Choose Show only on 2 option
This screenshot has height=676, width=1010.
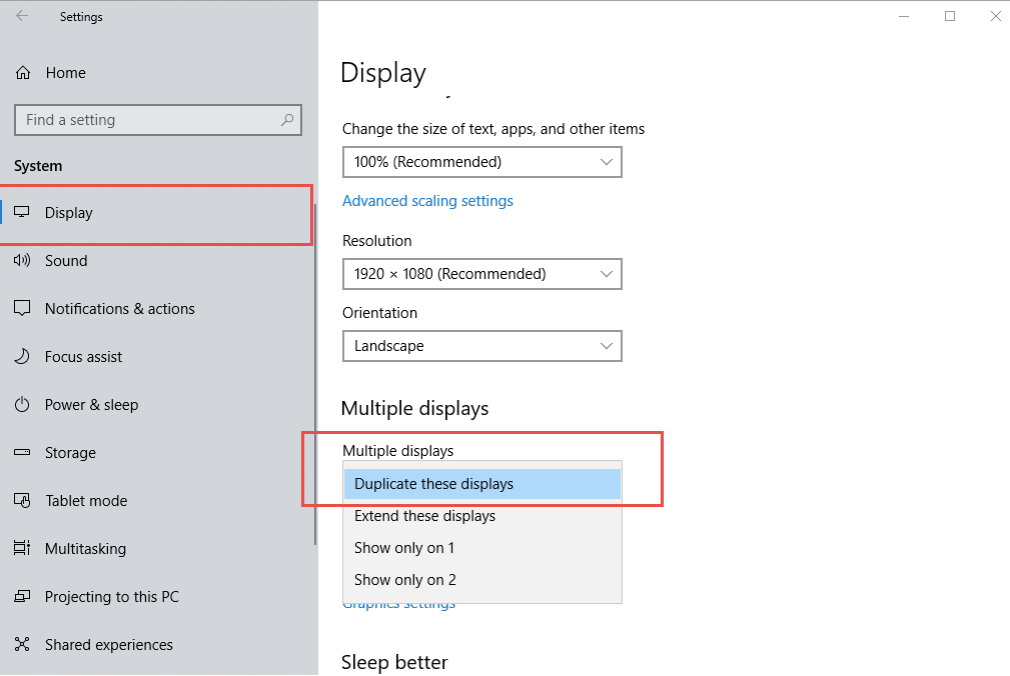coord(482,580)
